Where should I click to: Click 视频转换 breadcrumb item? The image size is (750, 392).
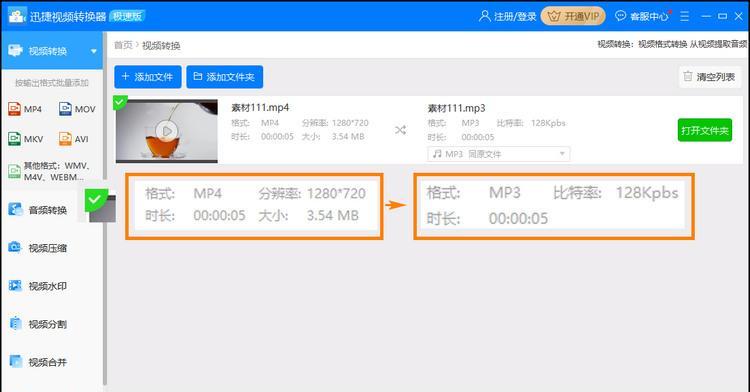pos(161,45)
